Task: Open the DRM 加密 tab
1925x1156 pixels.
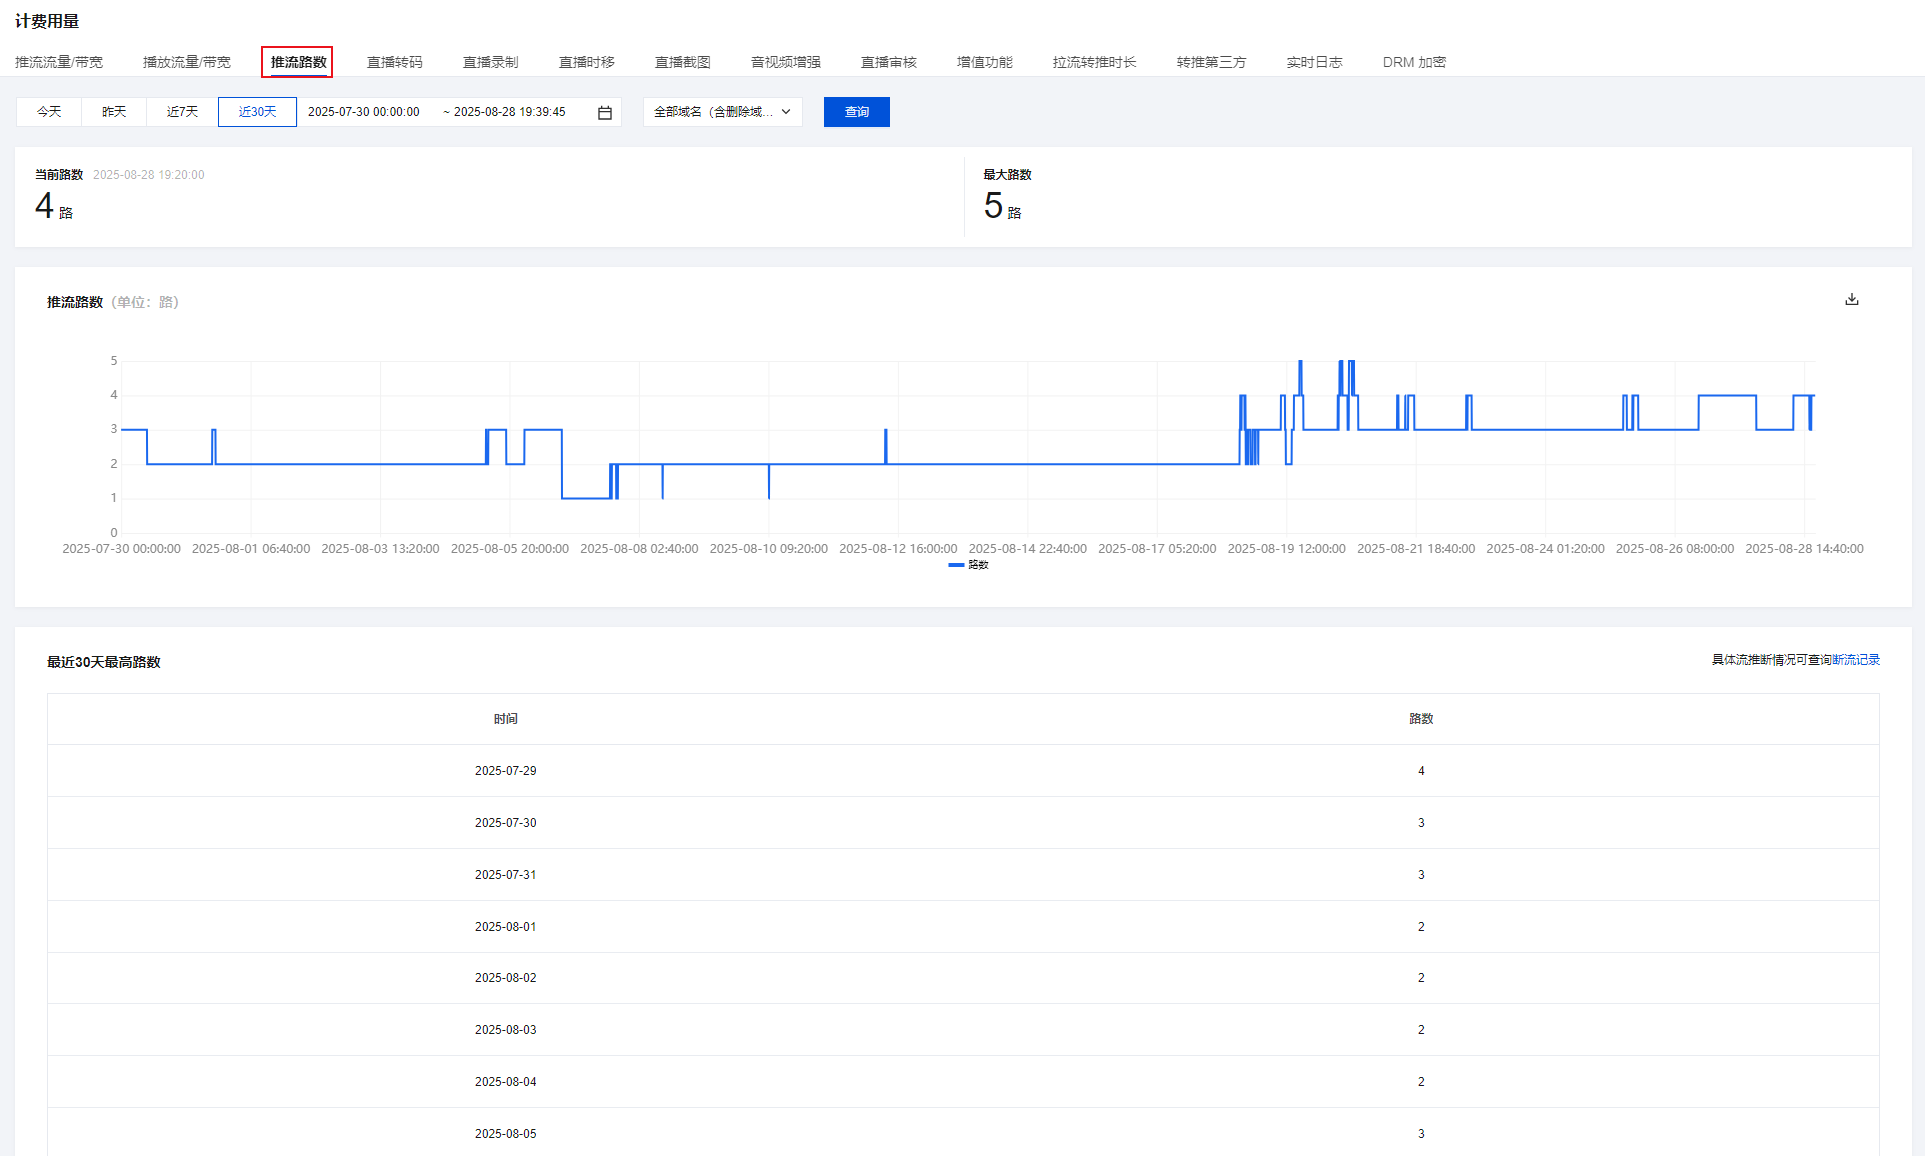Action: click(1415, 62)
